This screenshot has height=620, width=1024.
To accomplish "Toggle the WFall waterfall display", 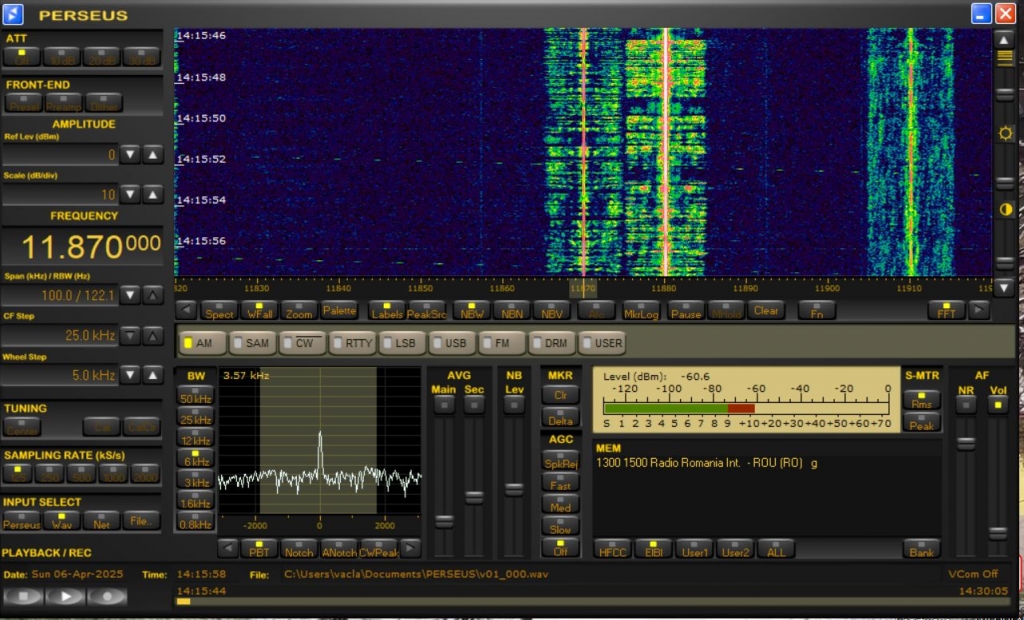I will (259, 311).
